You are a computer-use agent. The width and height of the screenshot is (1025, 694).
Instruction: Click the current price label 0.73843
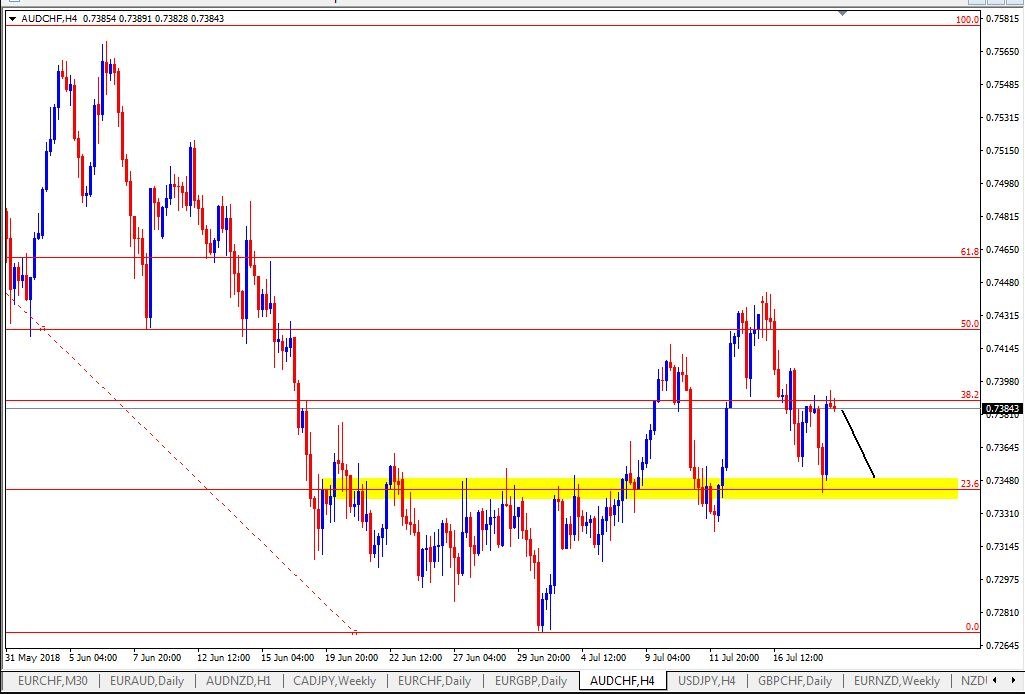pyautogui.click(x=1001, y=408)
